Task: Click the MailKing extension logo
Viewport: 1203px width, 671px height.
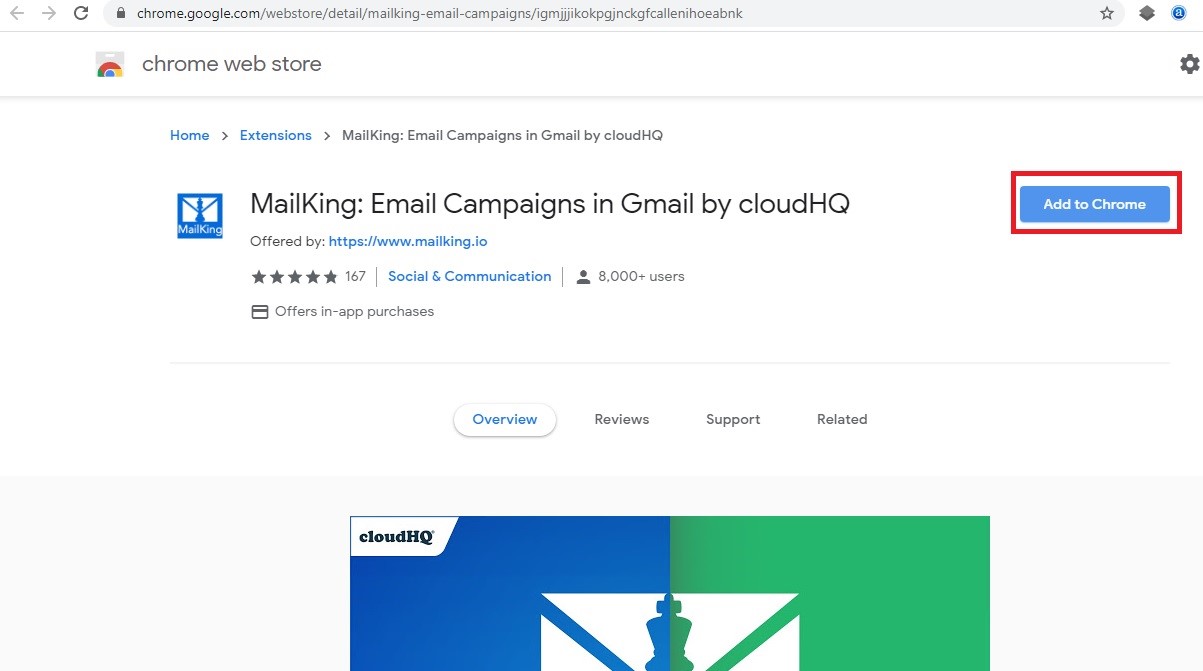Action: [200, 216]
